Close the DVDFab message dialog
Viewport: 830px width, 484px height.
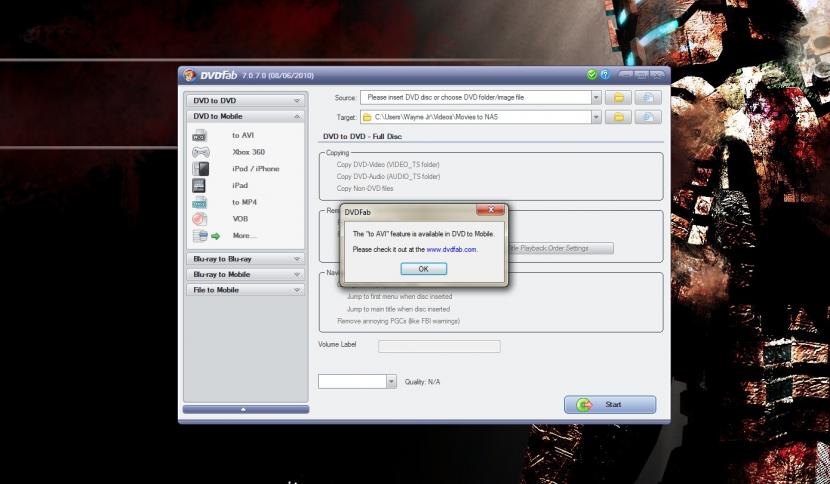(x=490, y=210)
